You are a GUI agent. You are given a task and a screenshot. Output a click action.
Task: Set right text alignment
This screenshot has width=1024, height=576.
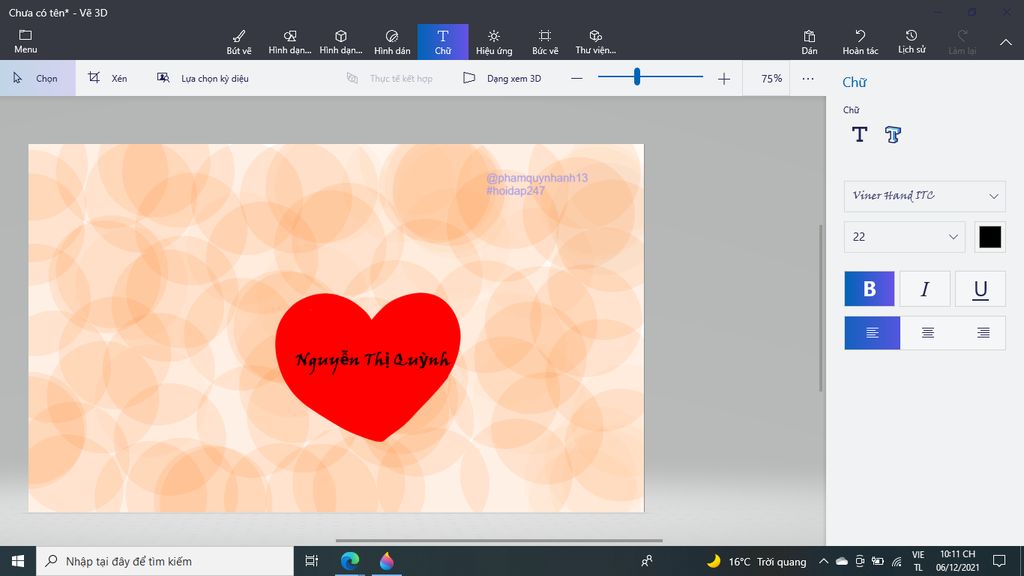(982, 333)
